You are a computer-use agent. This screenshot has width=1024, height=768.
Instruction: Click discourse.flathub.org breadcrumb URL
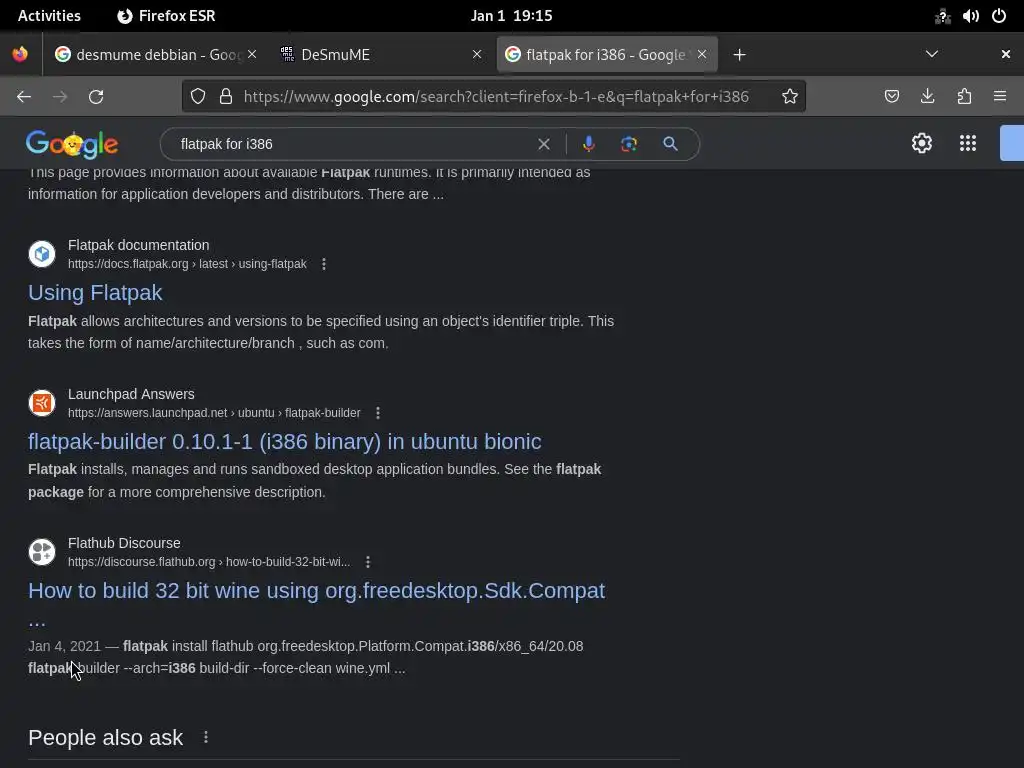tap(209, 562)
